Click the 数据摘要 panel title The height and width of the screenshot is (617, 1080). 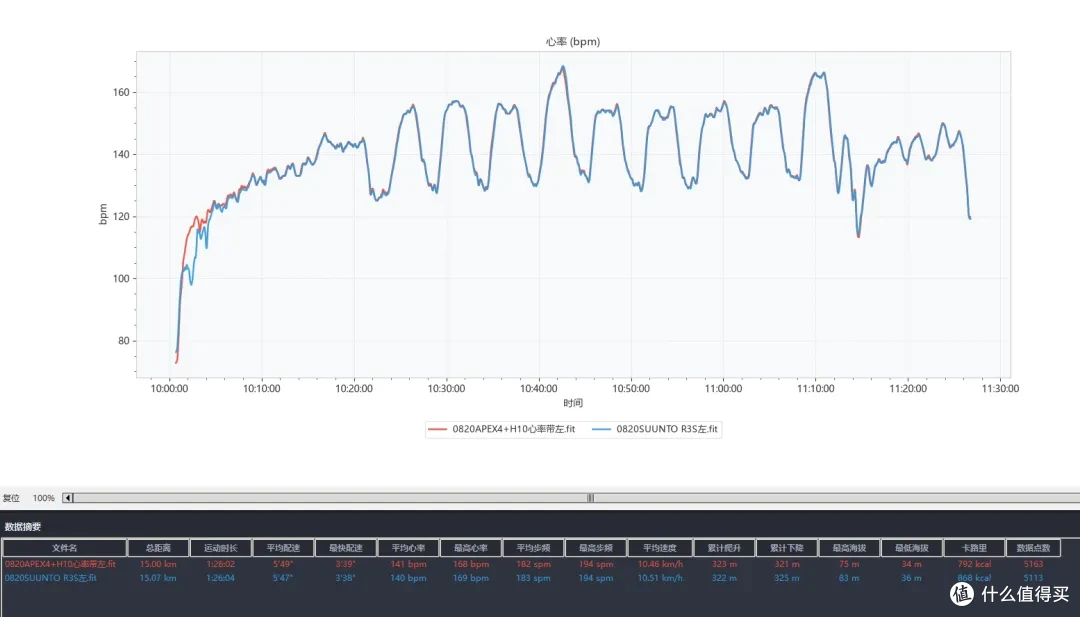tap(23, 527)
